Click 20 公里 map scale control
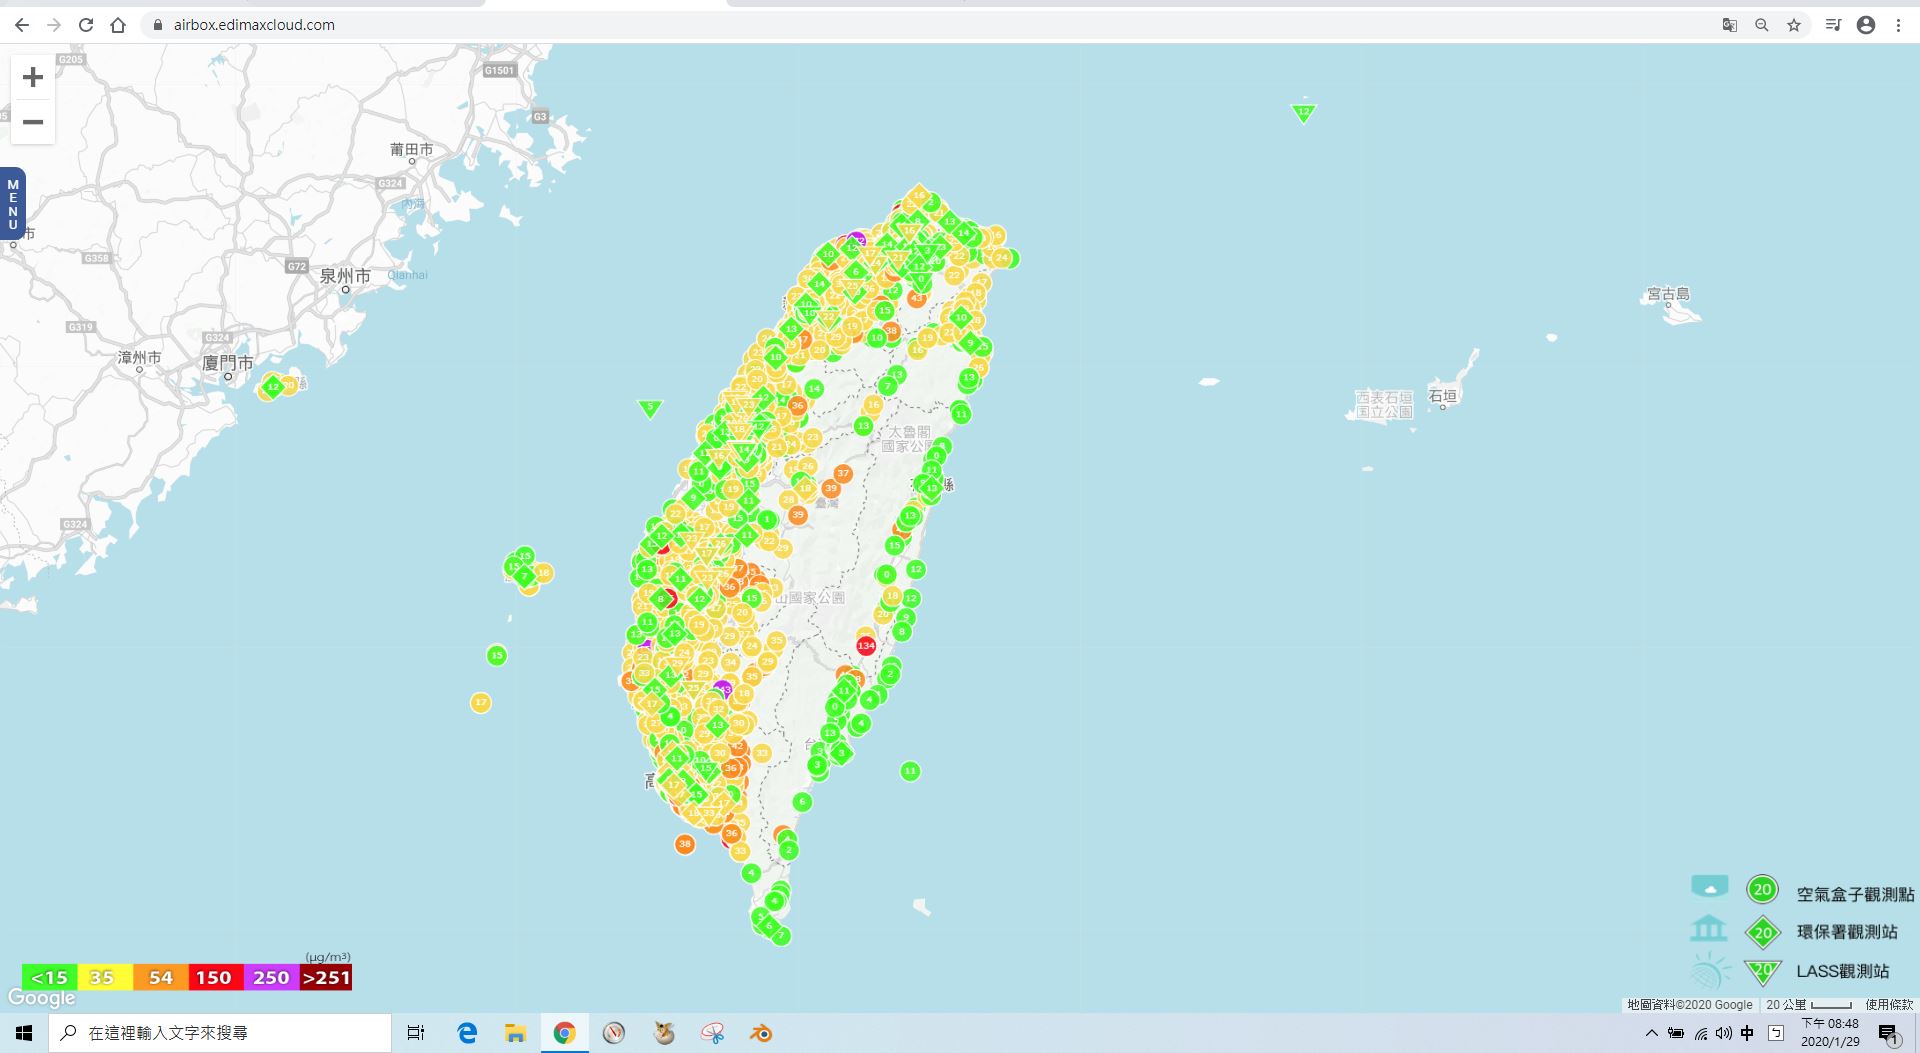The height and width of the screenshot is (1053, 1920). point(1809,1004)
